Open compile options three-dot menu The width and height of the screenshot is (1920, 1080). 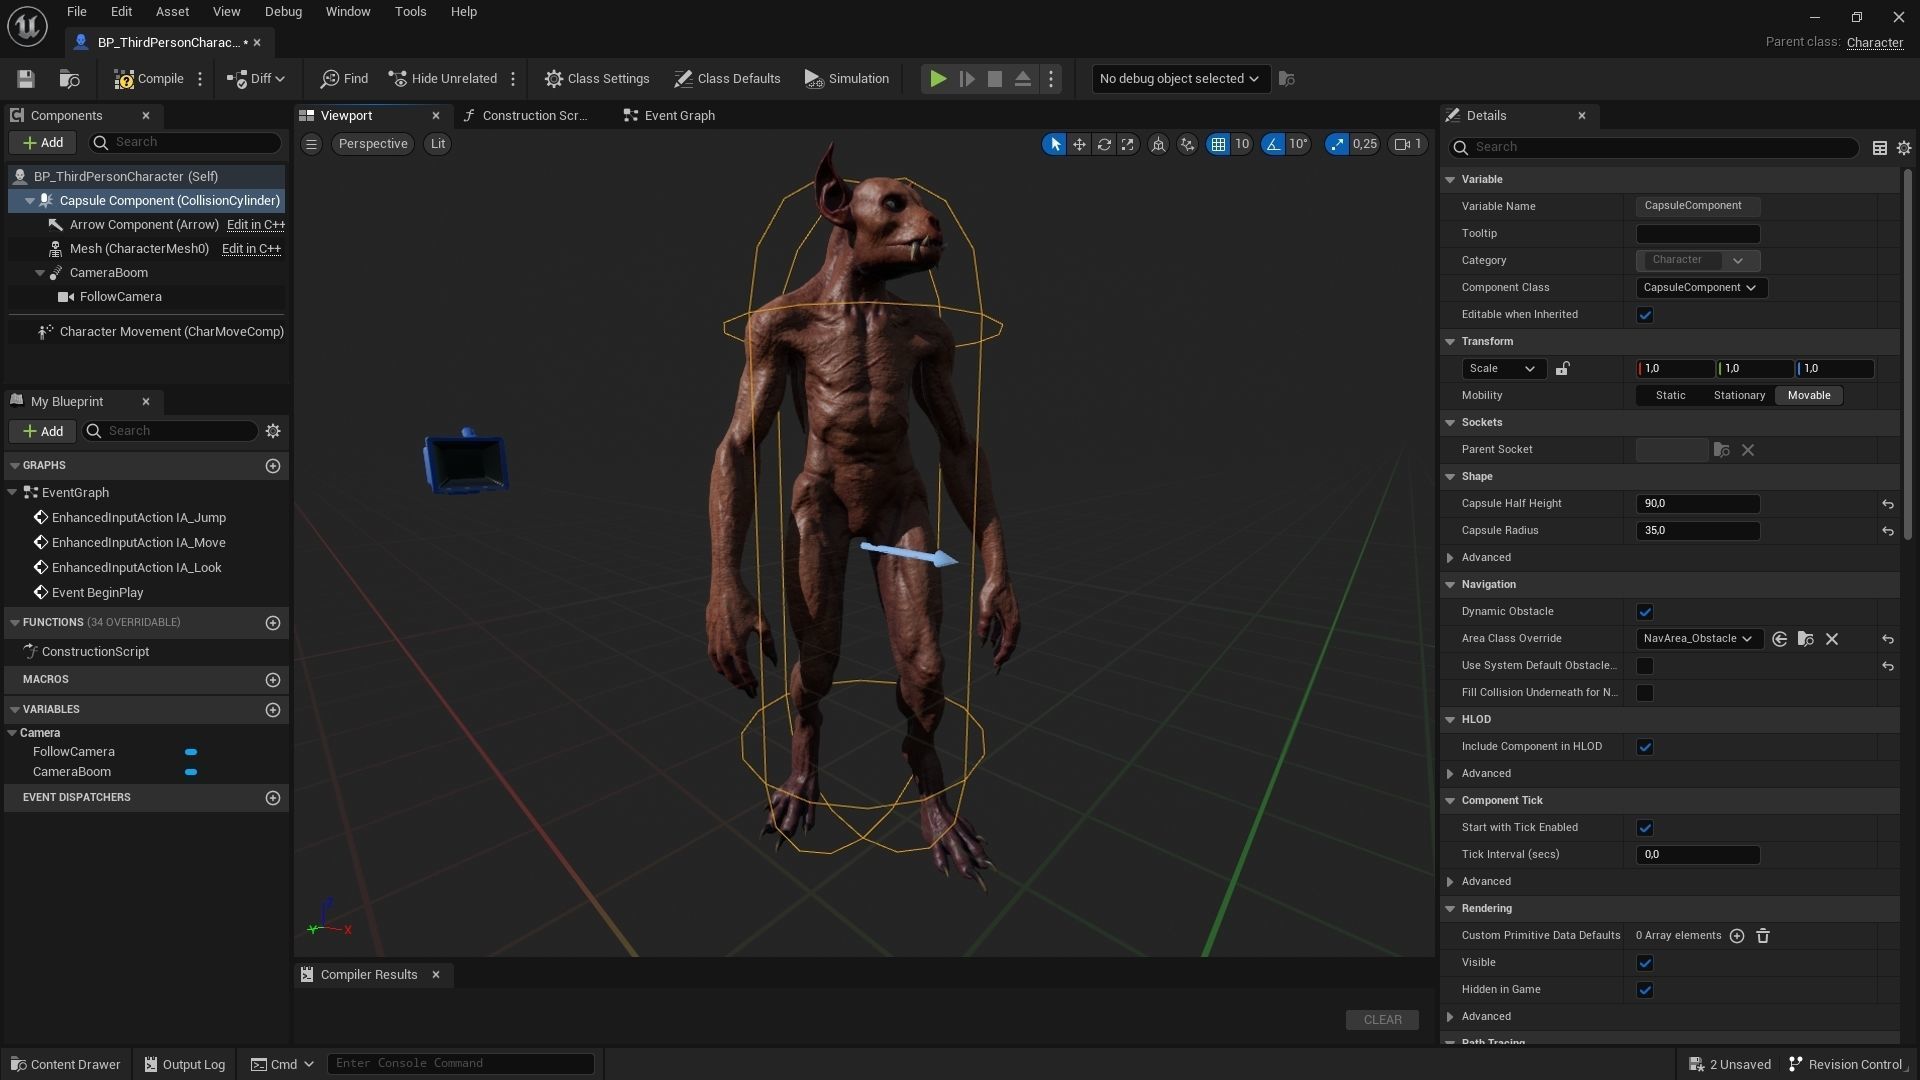(x=200, y=79)
